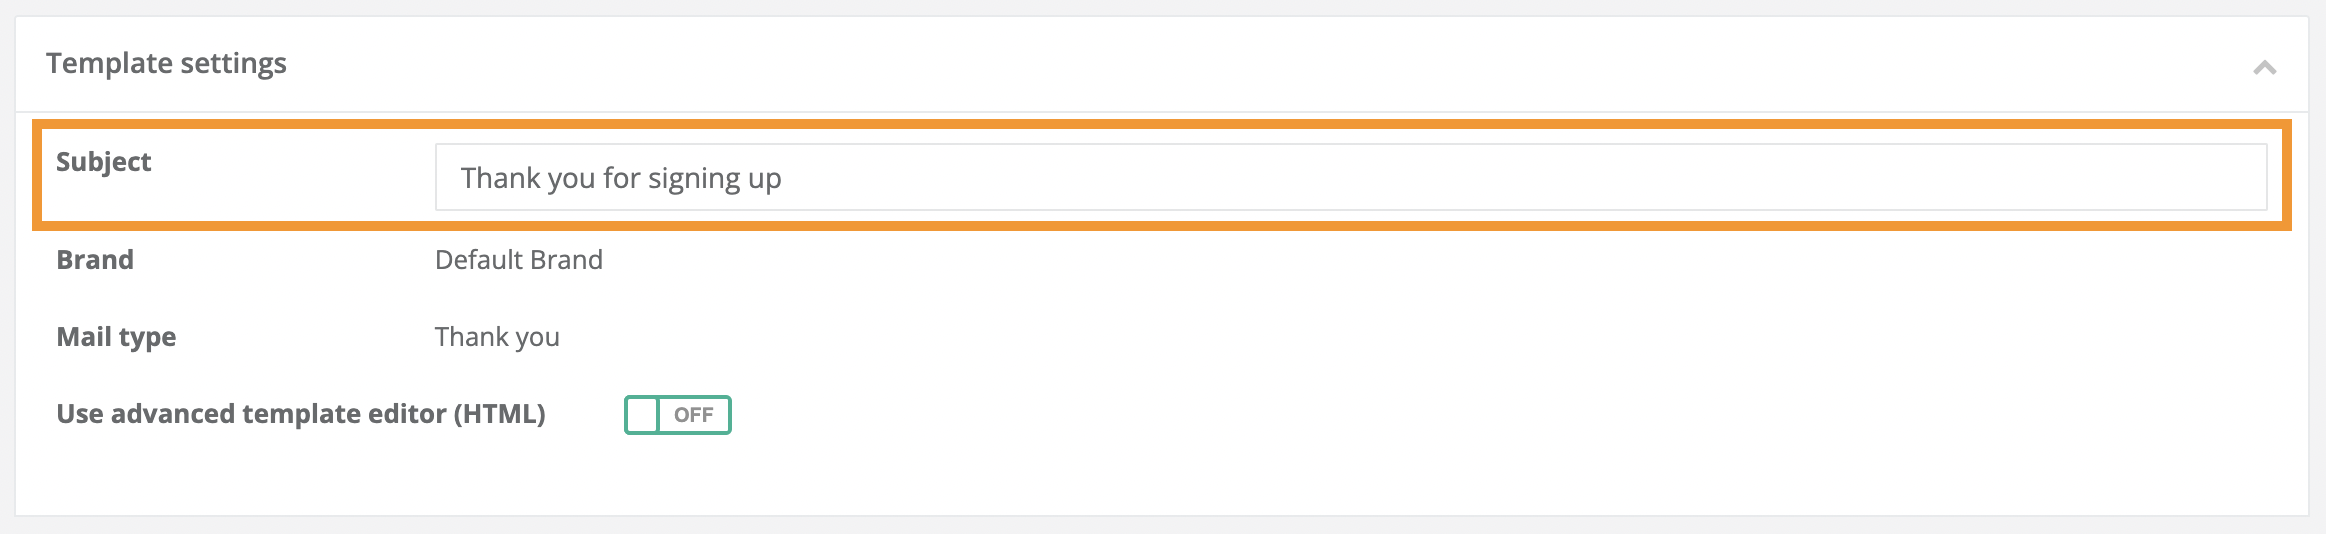Collapse the Template settings panel chevron
The image size is (2326, 534).
2264,68
